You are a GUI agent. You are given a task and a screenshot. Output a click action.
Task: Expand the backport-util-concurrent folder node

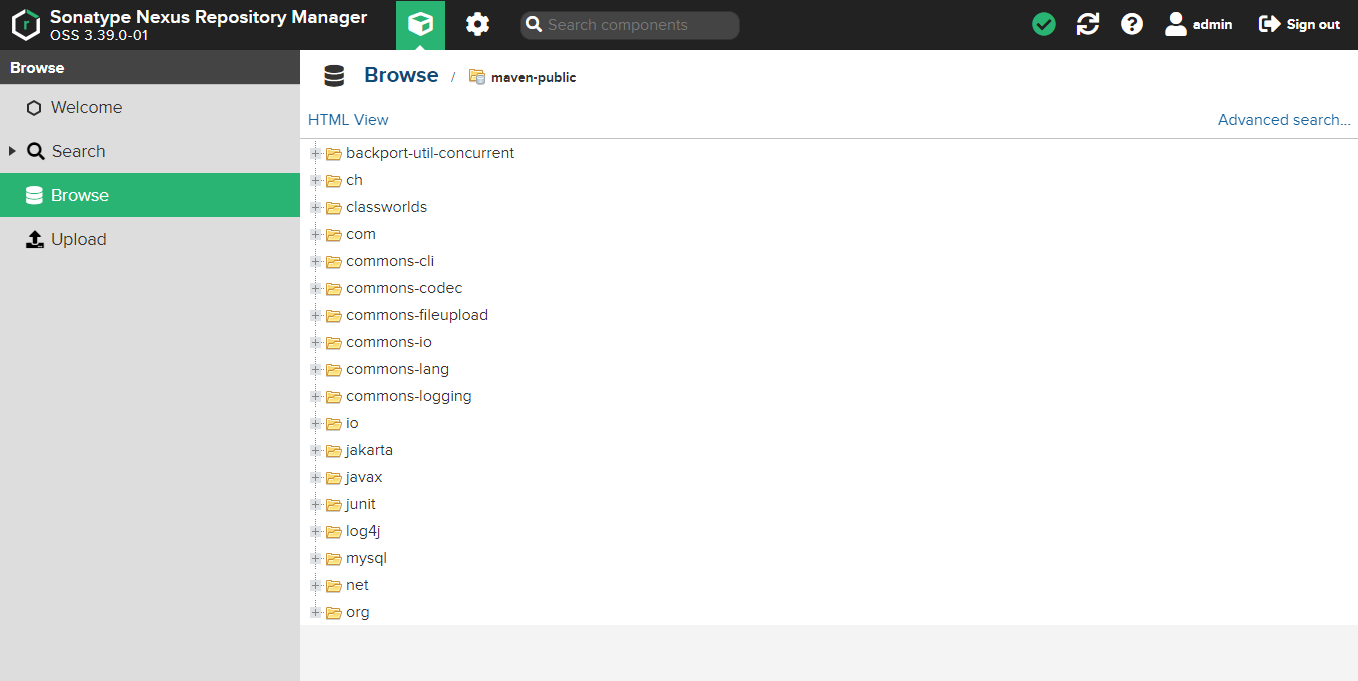pos(316,153)
